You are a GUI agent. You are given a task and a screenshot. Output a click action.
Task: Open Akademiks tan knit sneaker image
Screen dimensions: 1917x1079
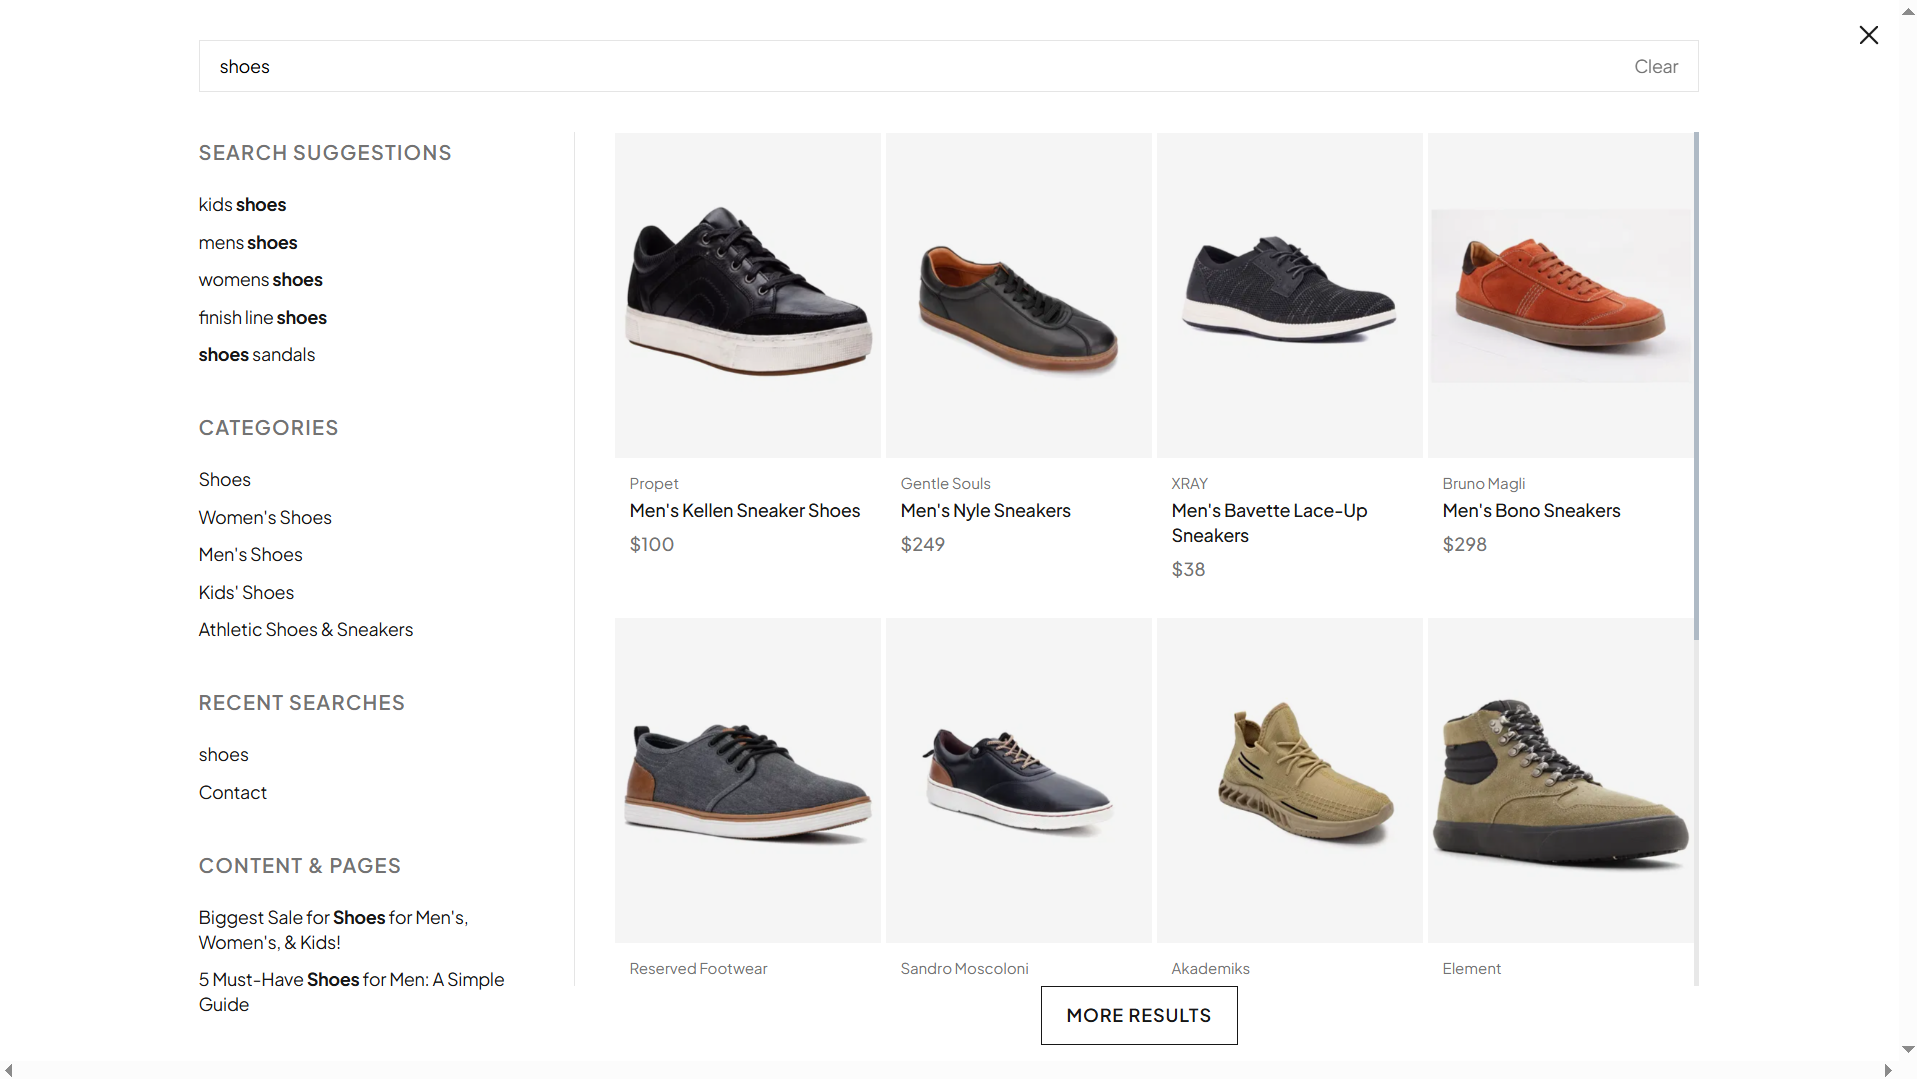click(x=1289, y=780)
